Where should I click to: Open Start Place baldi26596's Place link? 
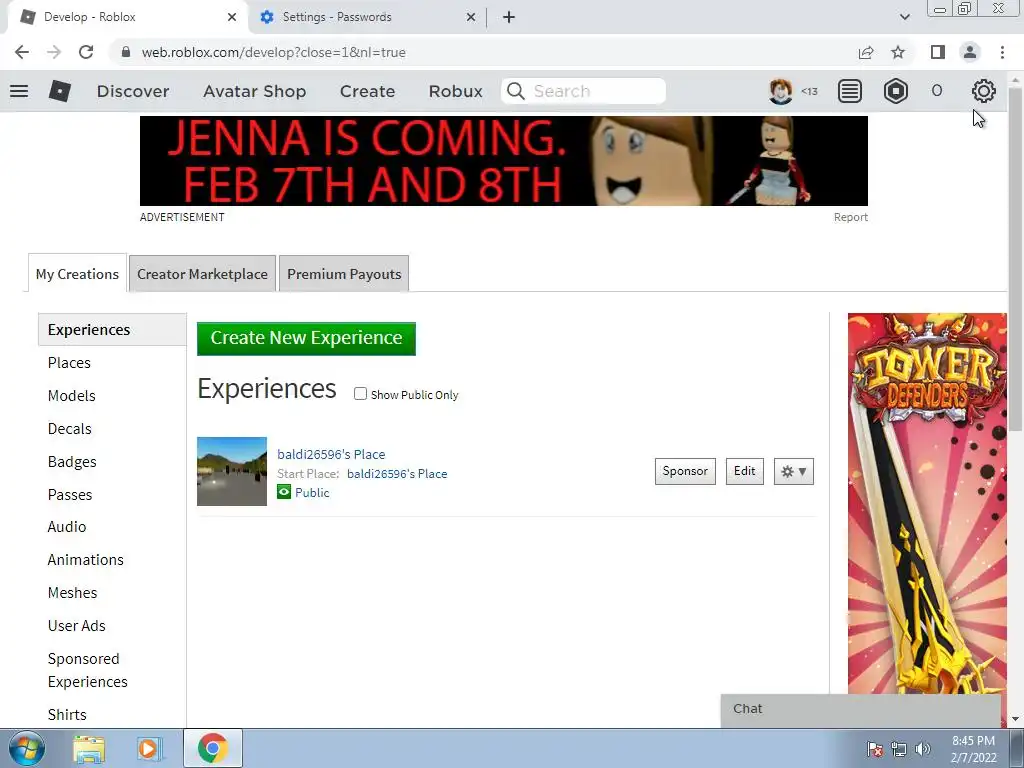click(x=397, y=473)
